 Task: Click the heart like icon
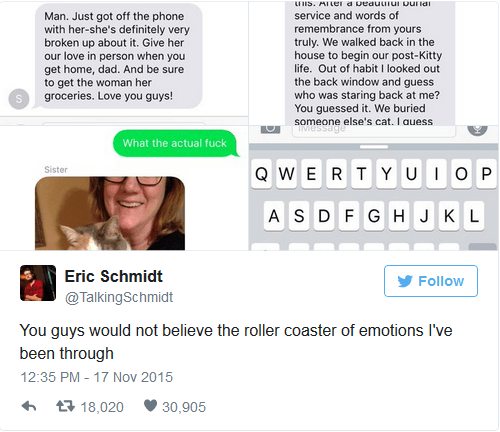tap(150, 406)
